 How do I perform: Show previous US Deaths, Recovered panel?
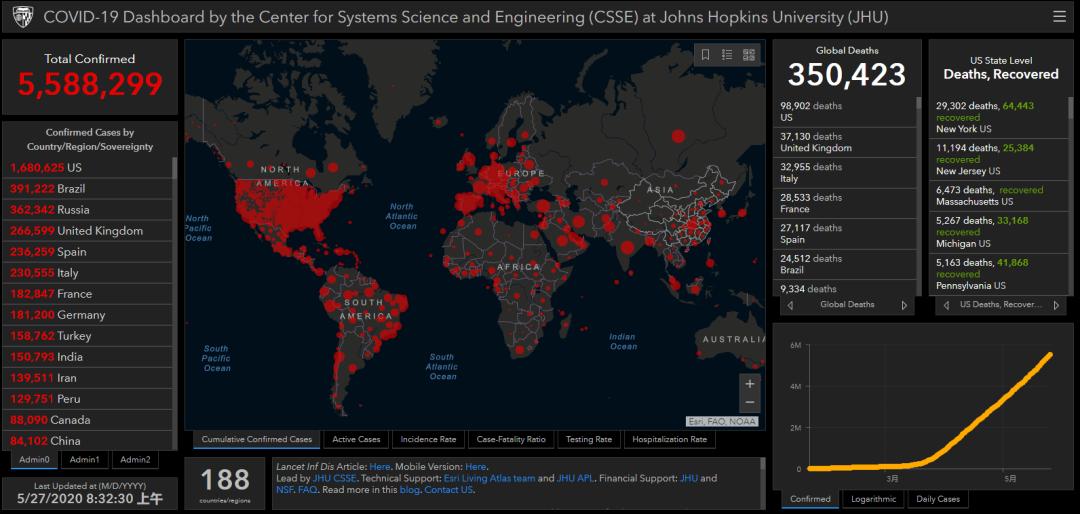click(x=945, y=305)
